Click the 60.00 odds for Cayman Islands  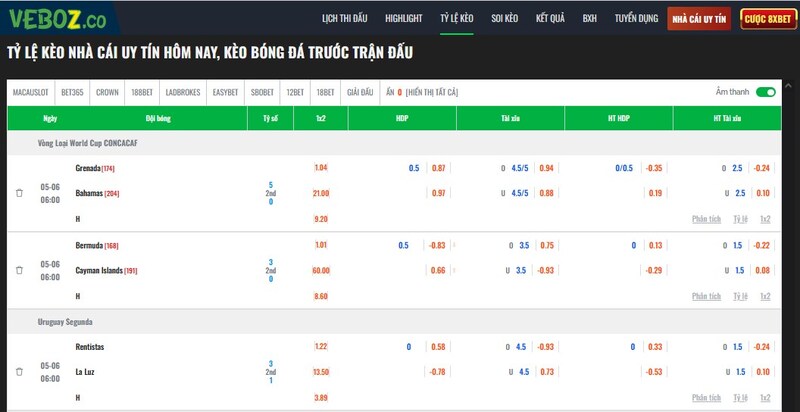(321, 270)
